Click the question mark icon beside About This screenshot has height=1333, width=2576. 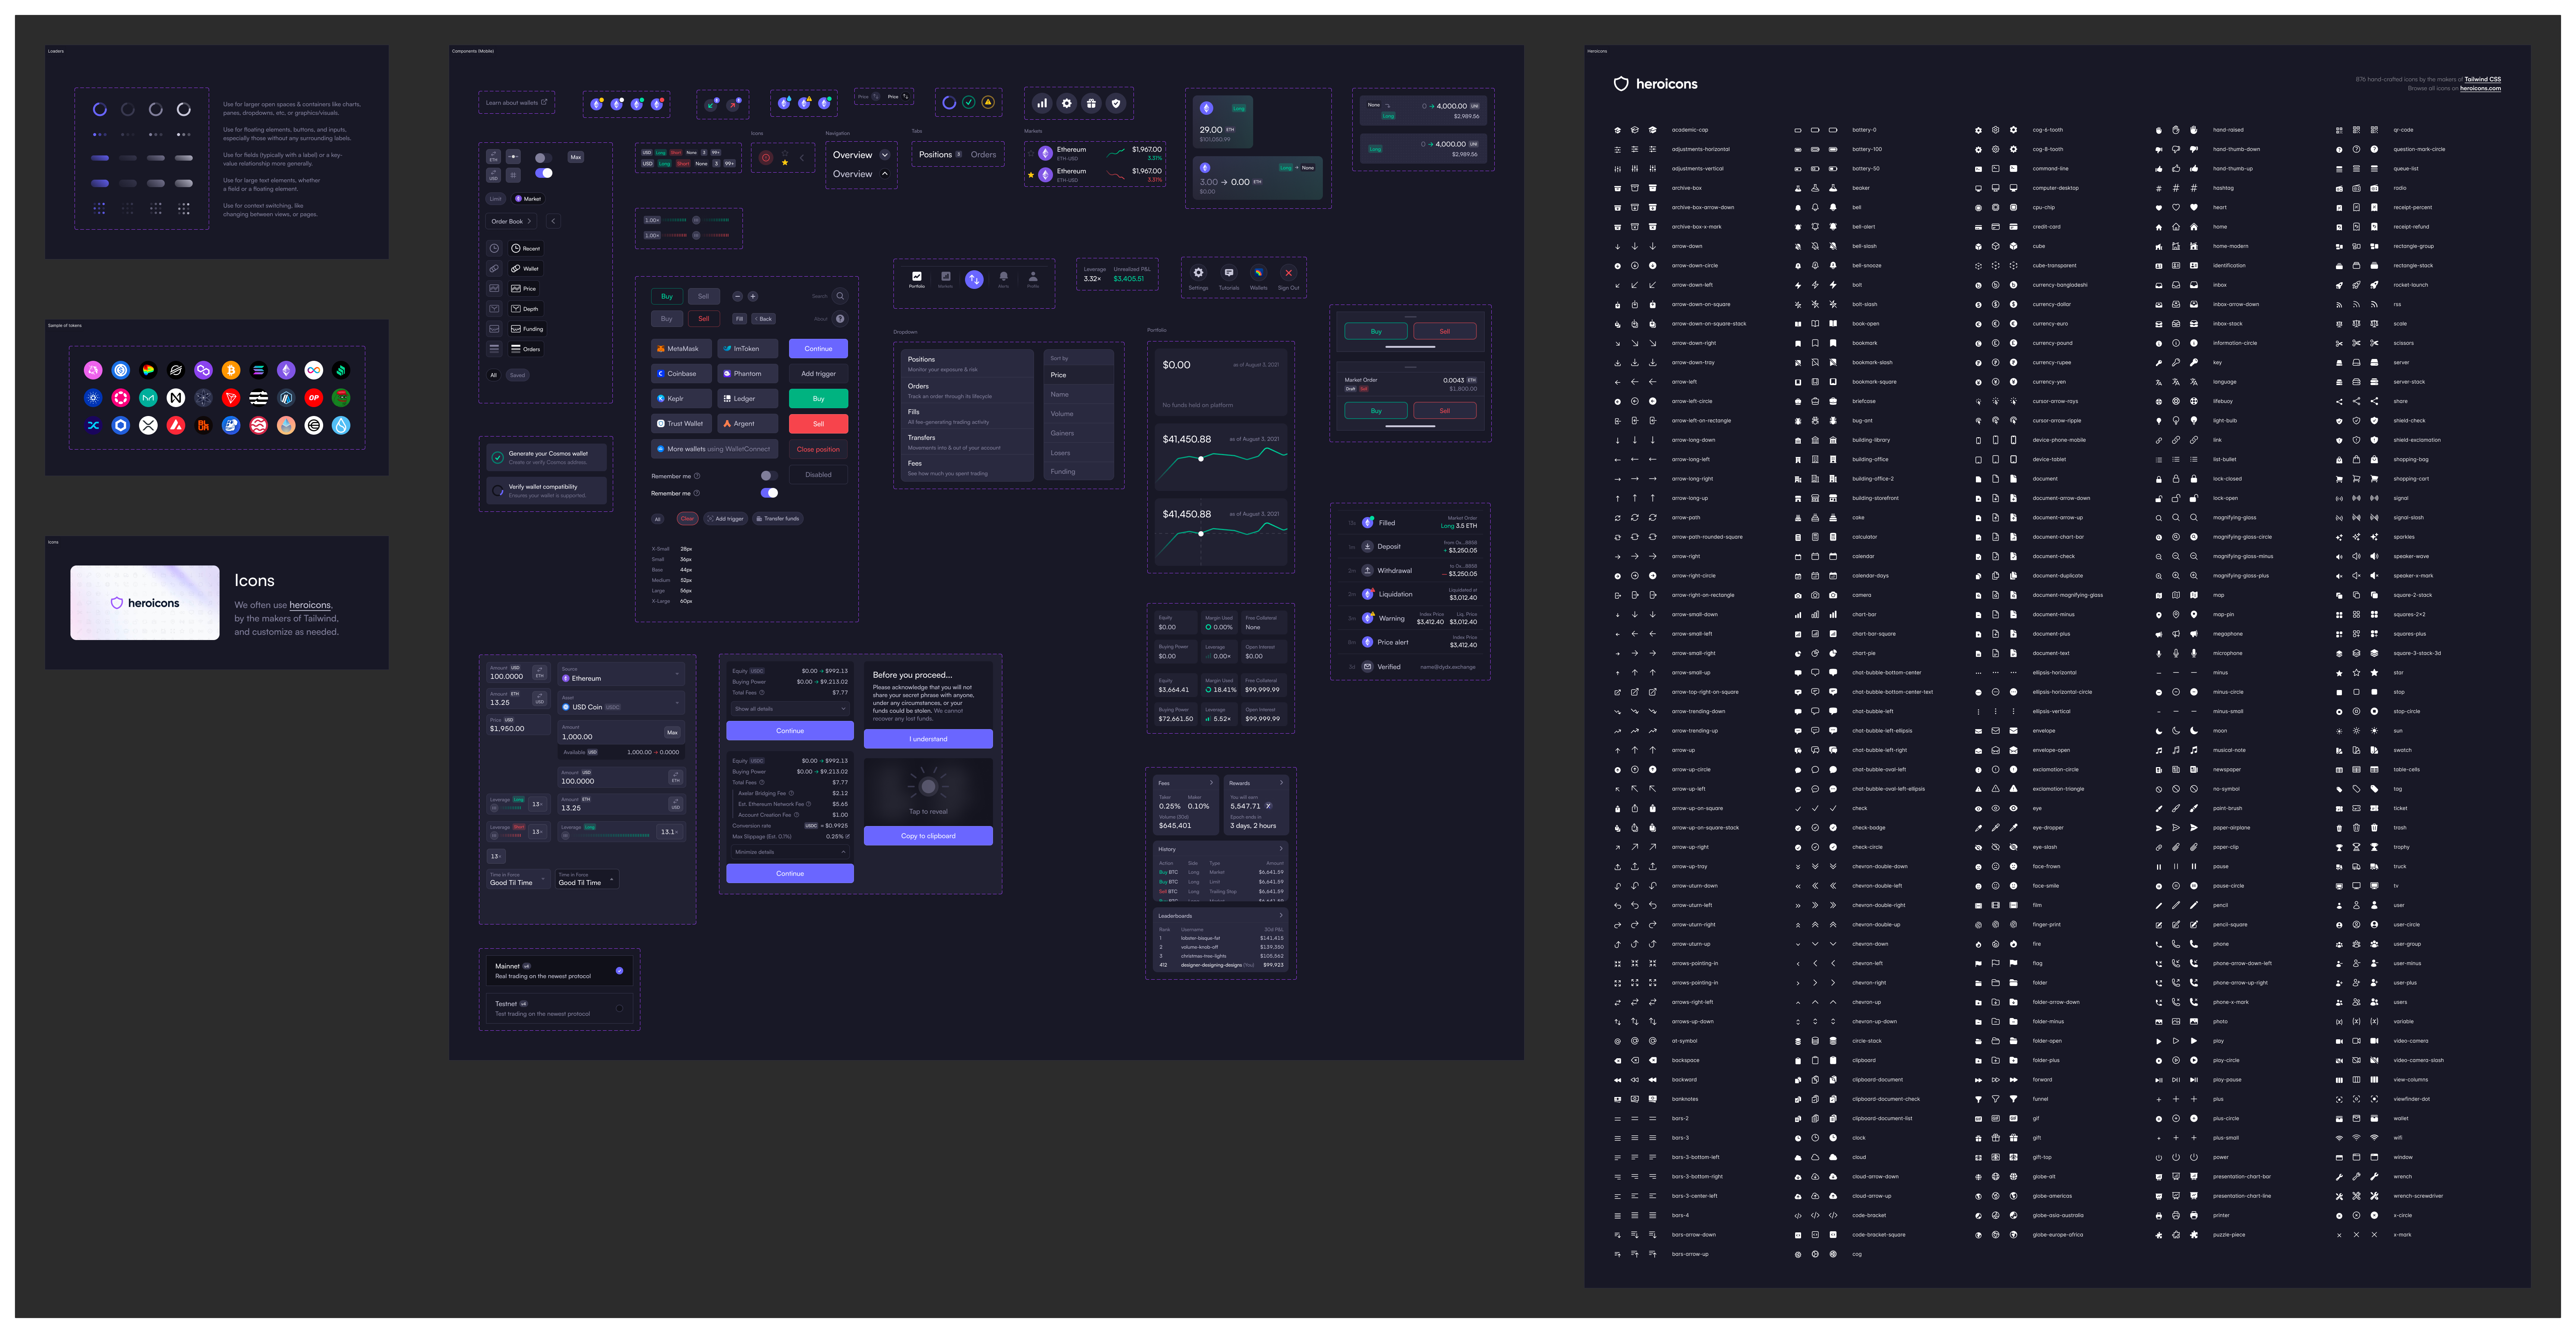coord(840,319)
